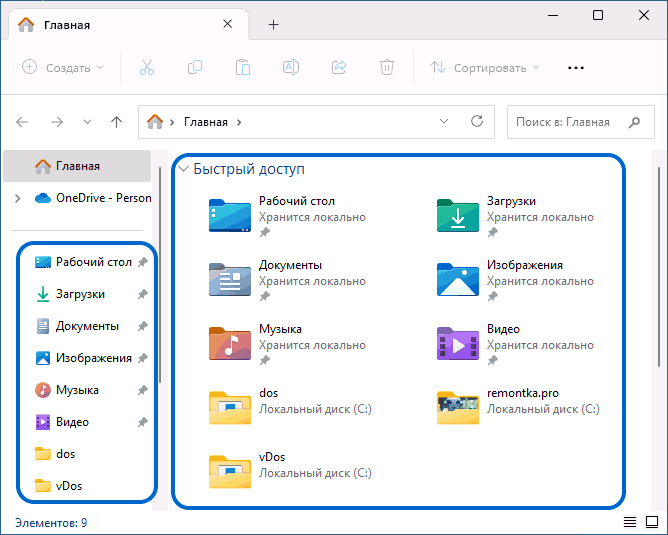Click the Rename icon in toolbar
The image size is (668, 535).
tap(291, 67)
